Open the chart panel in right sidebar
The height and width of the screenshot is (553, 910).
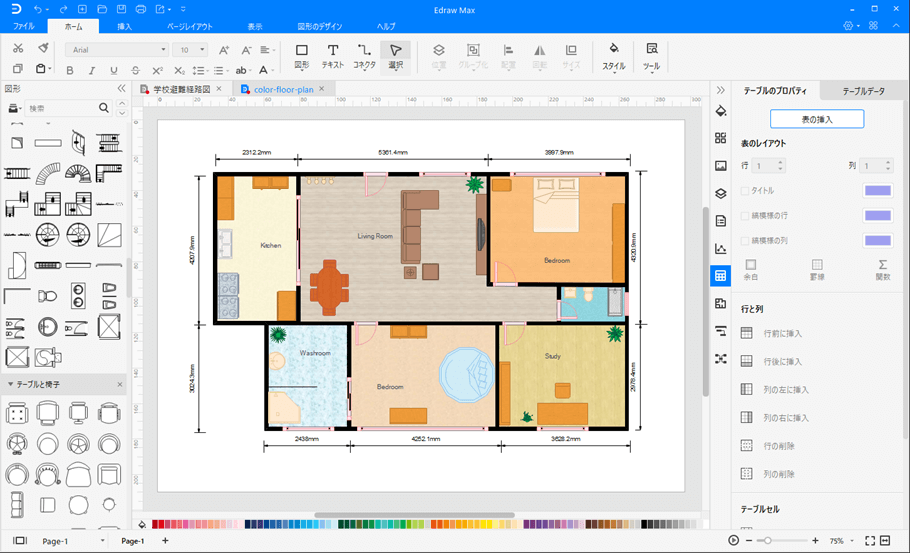click(x=721, y=249)
